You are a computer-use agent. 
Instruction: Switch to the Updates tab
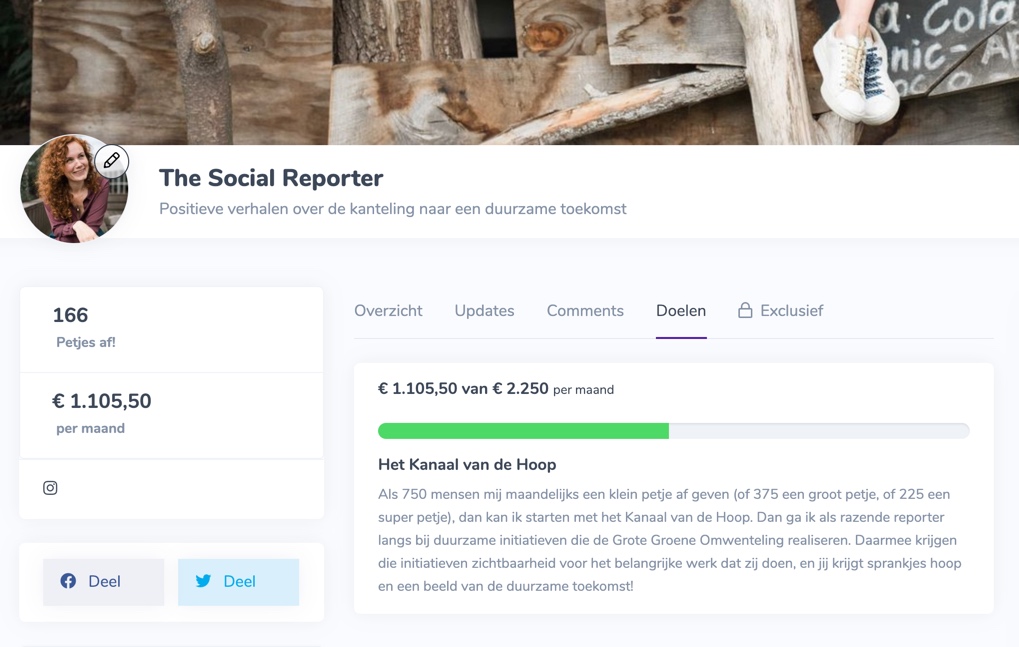point(484,311)
